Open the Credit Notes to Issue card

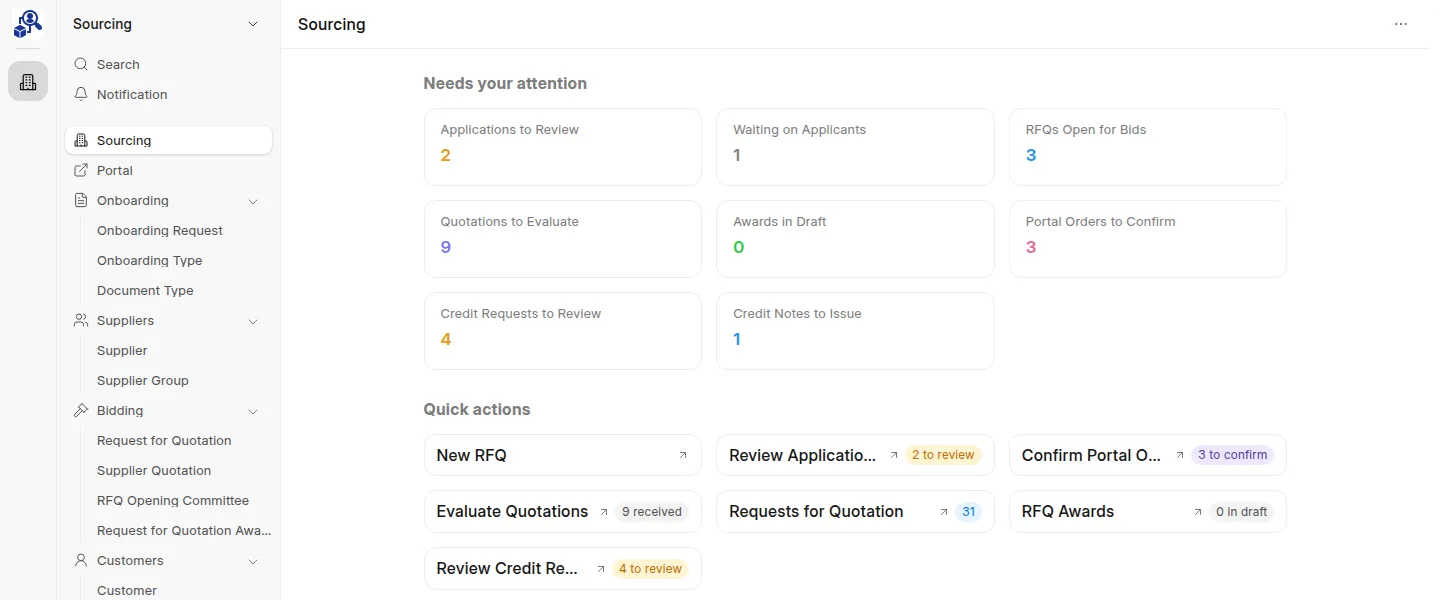tap(855, 331)
